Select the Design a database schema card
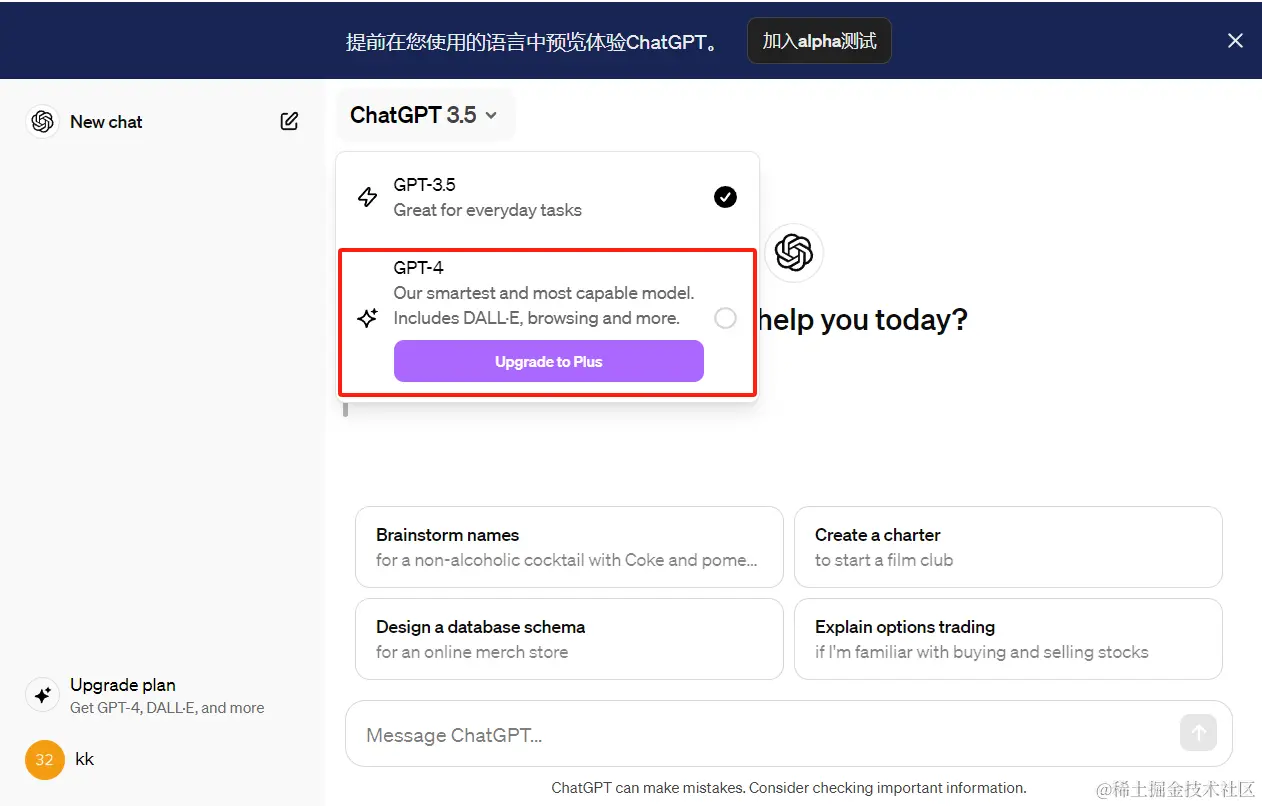The height and width of the screenshot is (806, 1262). click(x=569, y=639)
